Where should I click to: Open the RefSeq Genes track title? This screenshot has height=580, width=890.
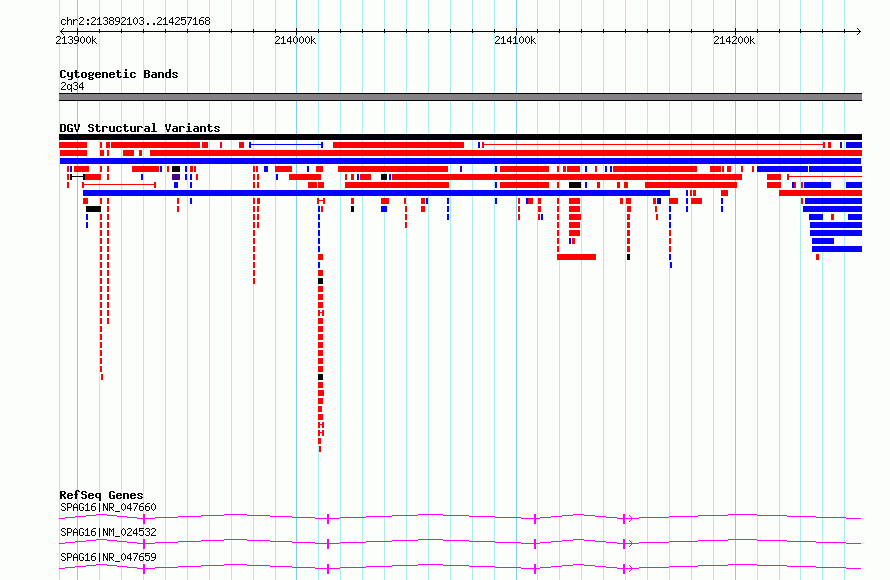click(101, 495)
